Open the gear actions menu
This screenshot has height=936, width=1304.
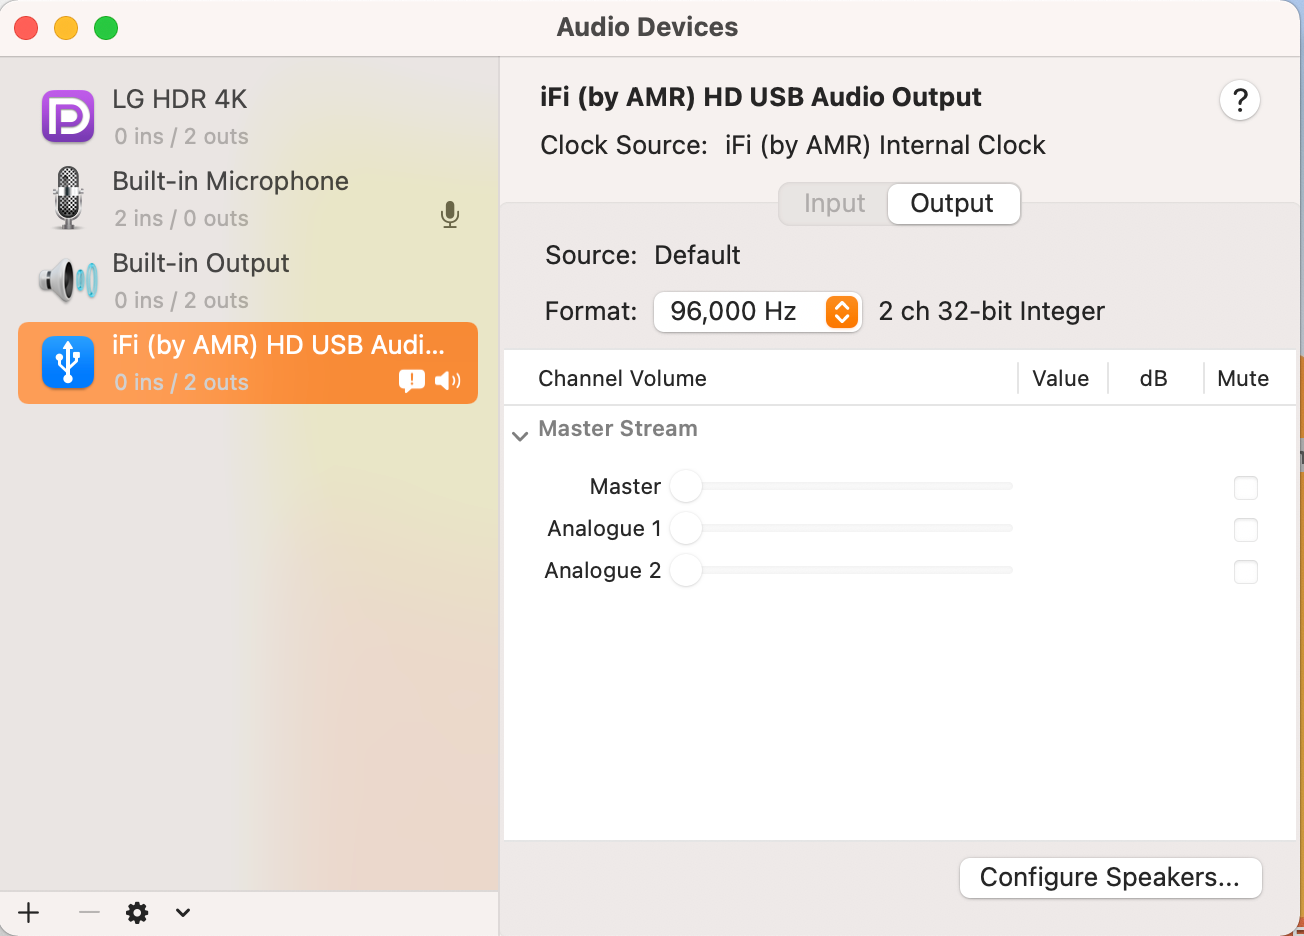(137, 912)
